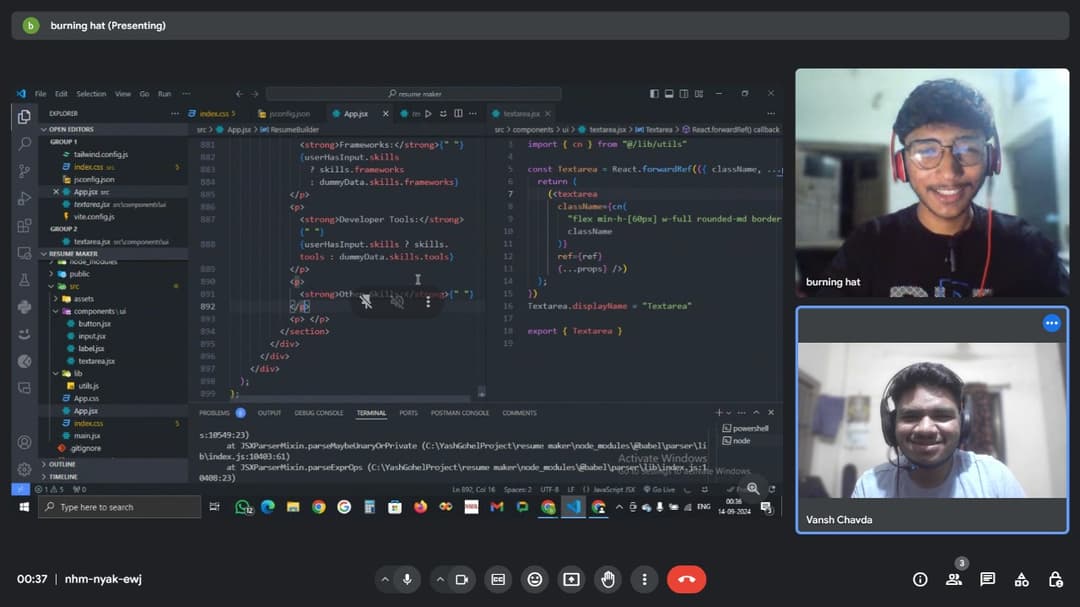The height and width of the screenshot is (607, 1080).
Task: Open the Activities panel
Action: coord(1021,579)
